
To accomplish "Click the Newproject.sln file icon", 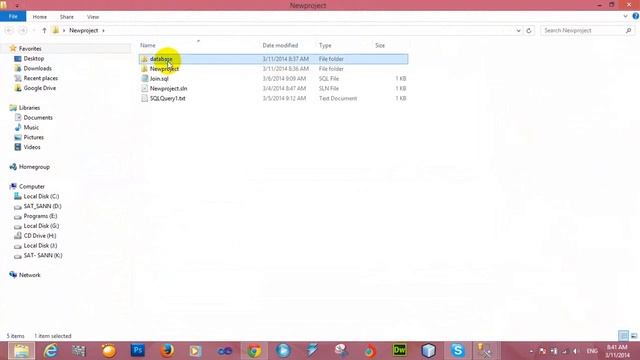I will click(x=144, y=88).
